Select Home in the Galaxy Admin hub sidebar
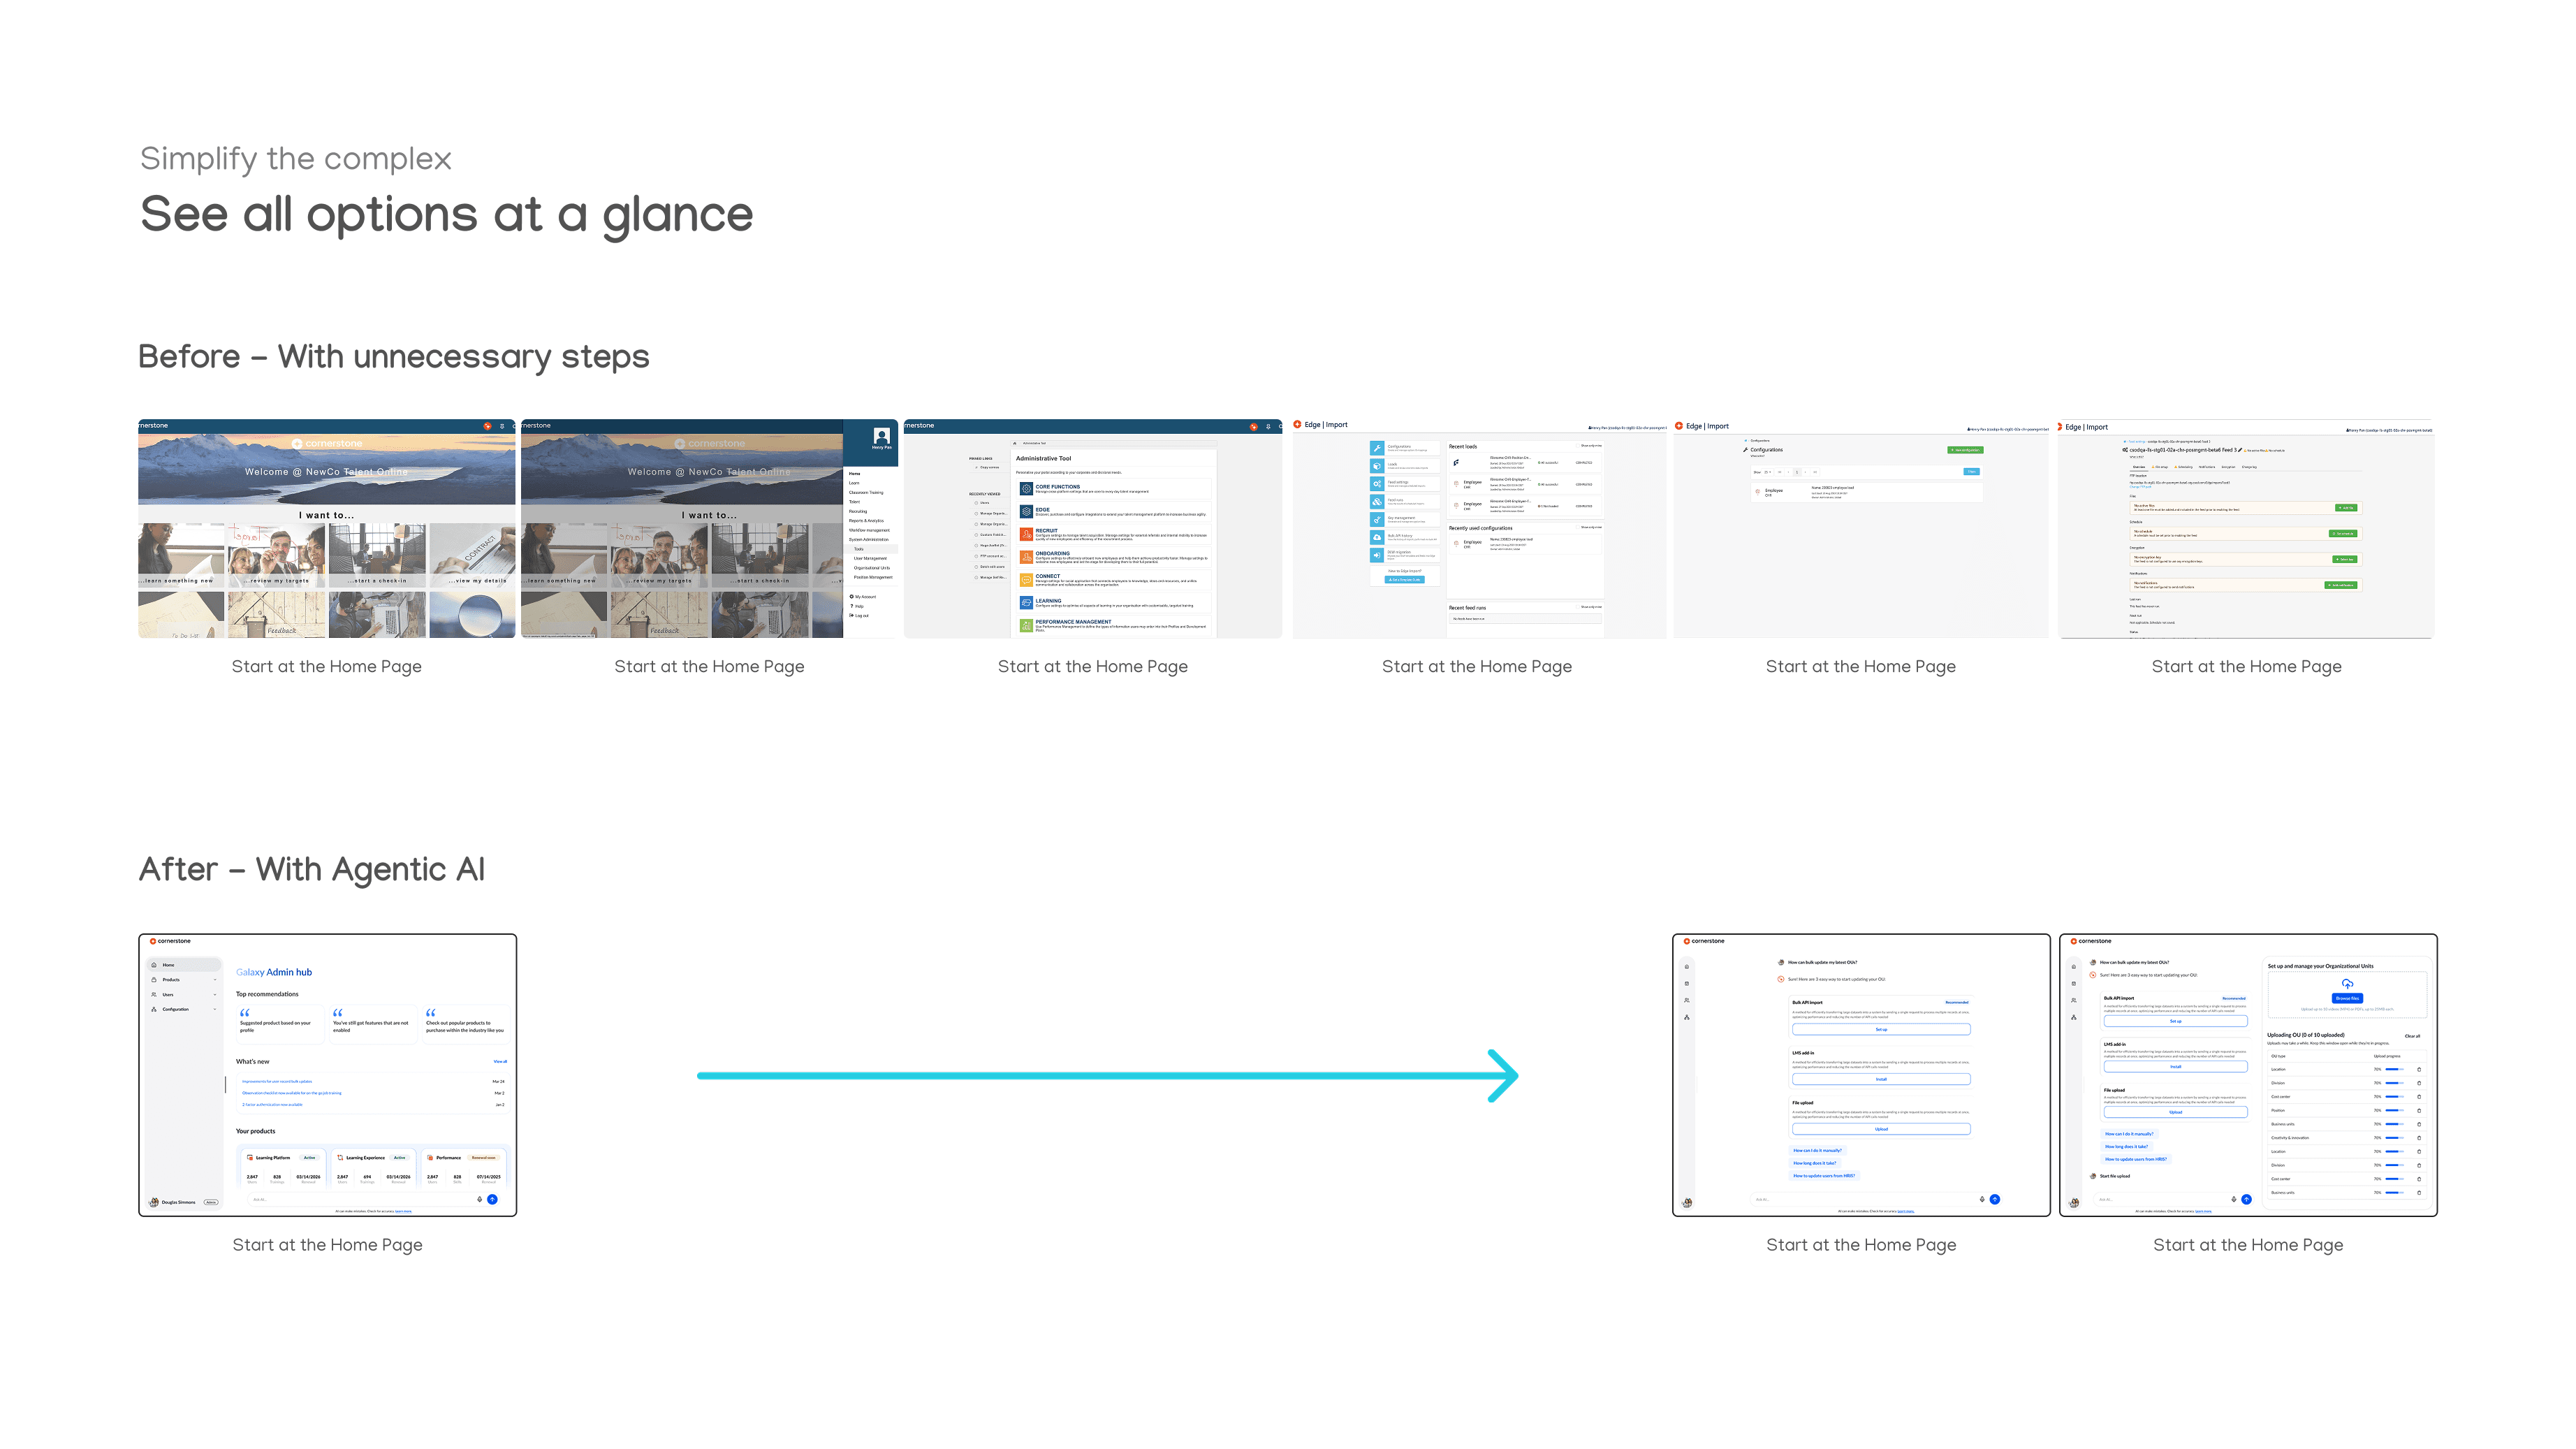Image resolution: width=2576 pixels, height=1449 pixels. pyautogui.click(x=168, y=965)
